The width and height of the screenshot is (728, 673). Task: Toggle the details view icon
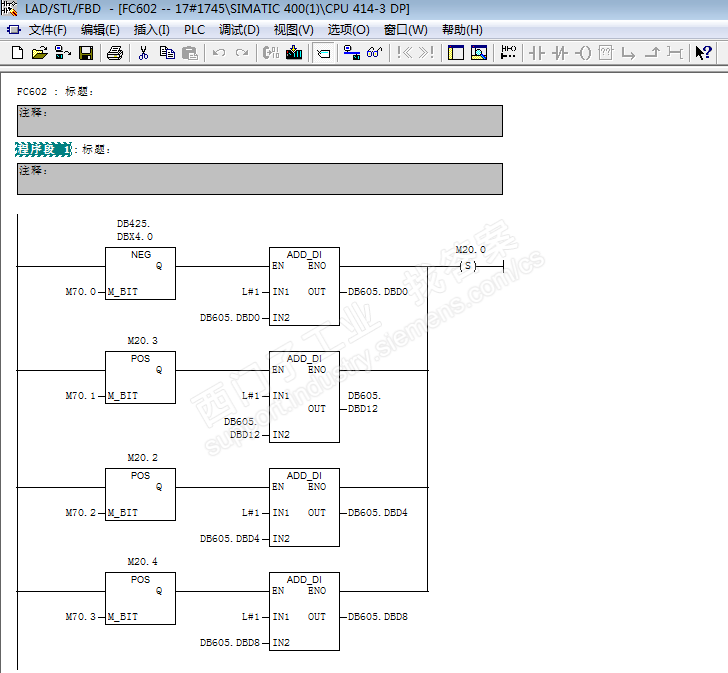tap(479, 53)
